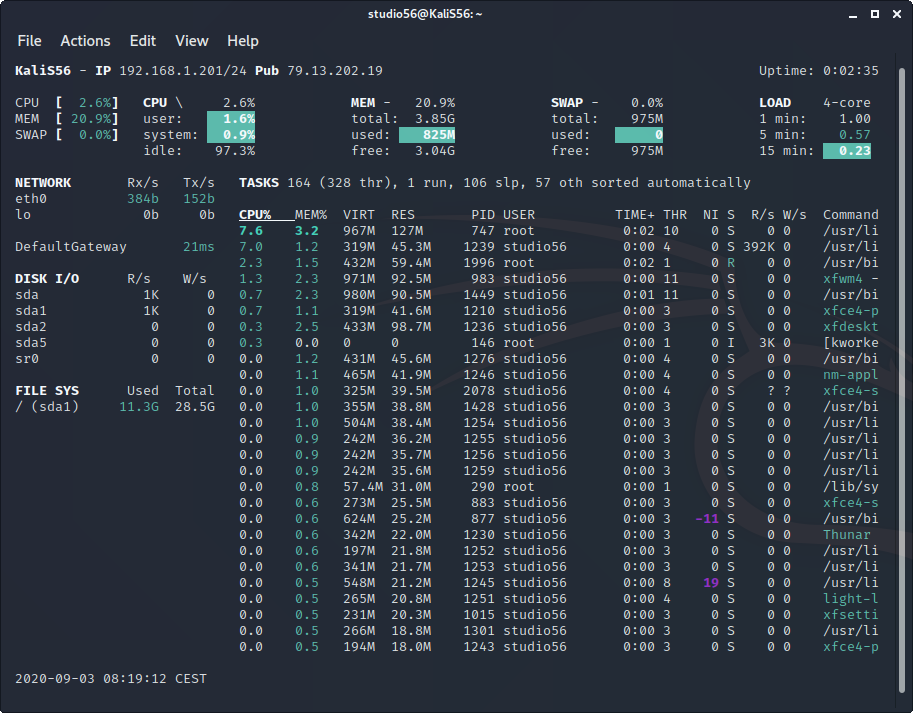913x713 pixels.
Task: Open the File menu
Action: (29, 41)
